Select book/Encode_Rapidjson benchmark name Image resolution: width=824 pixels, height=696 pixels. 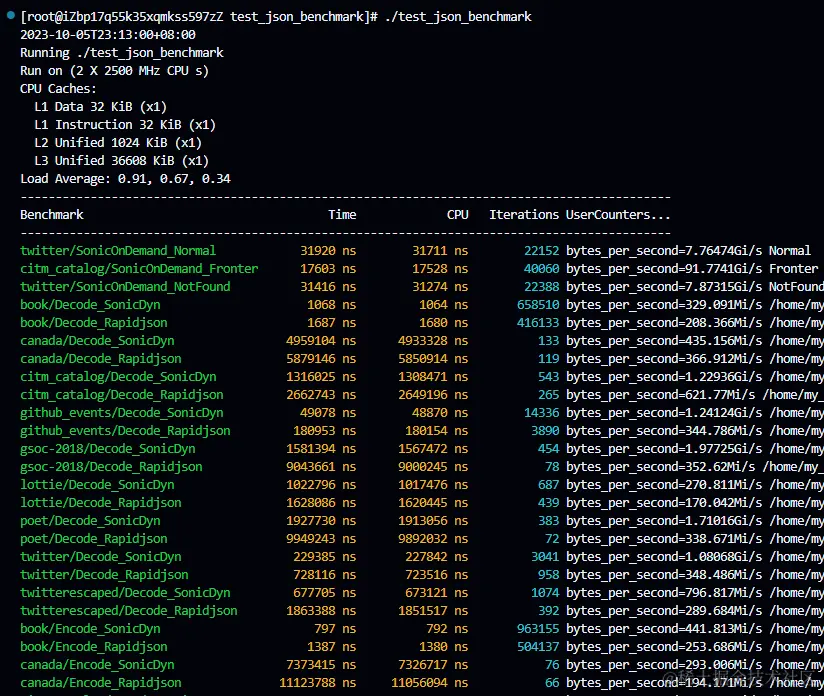[94, 647]
